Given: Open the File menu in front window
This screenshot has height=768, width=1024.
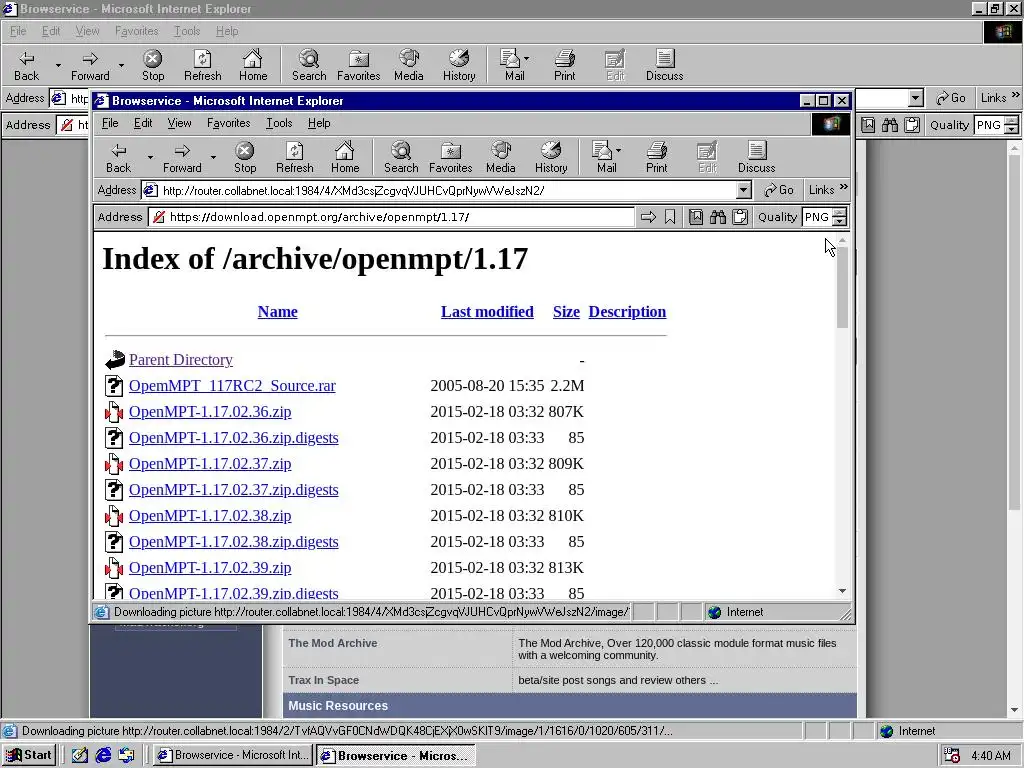Looking at the screenshot, I should [110, 123].
